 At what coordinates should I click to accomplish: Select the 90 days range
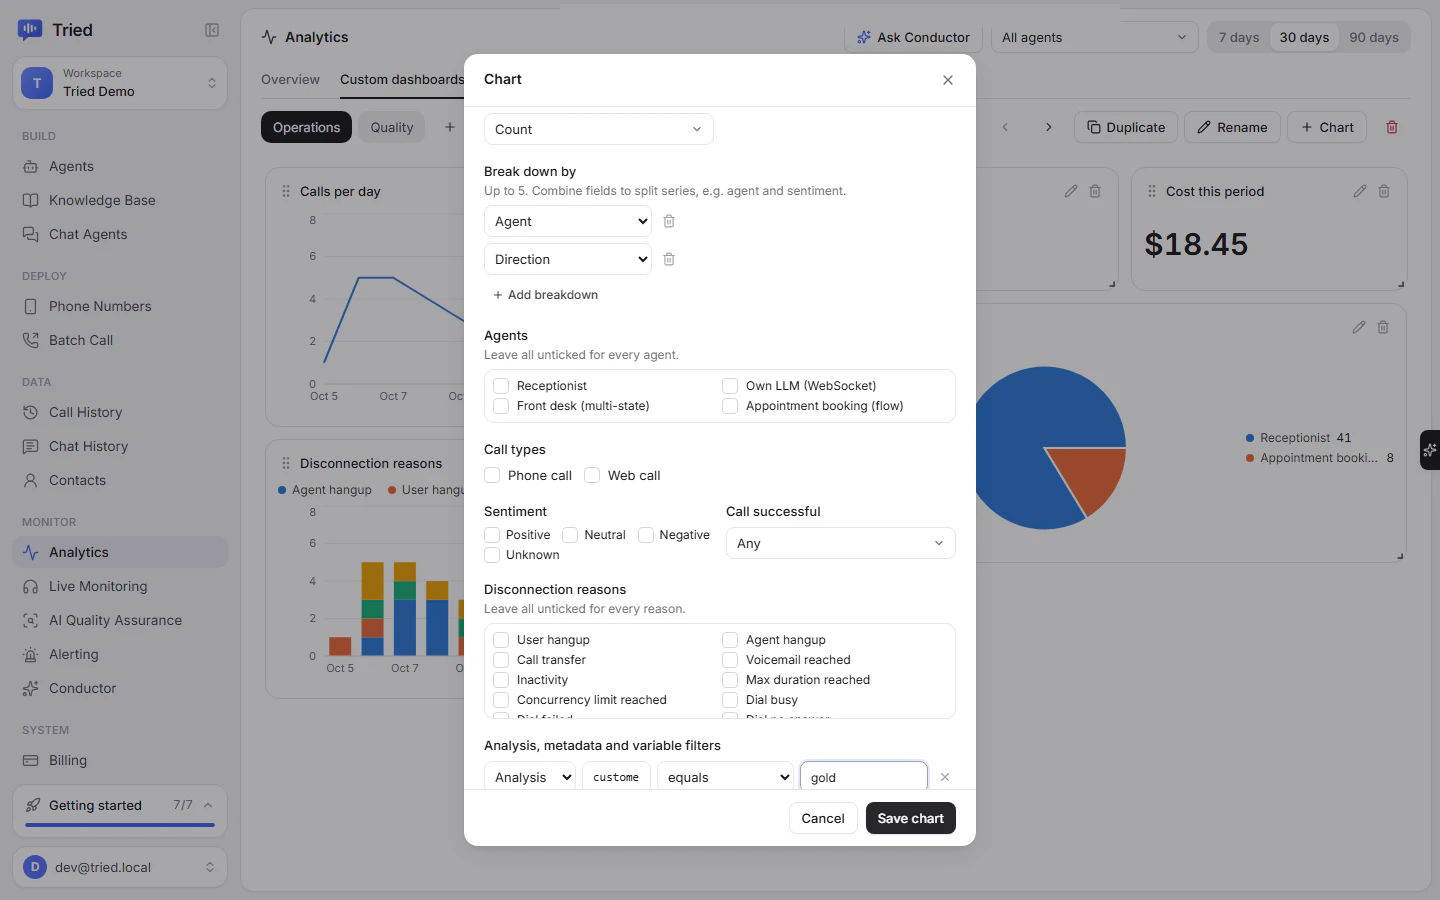tap(1374, 37)
